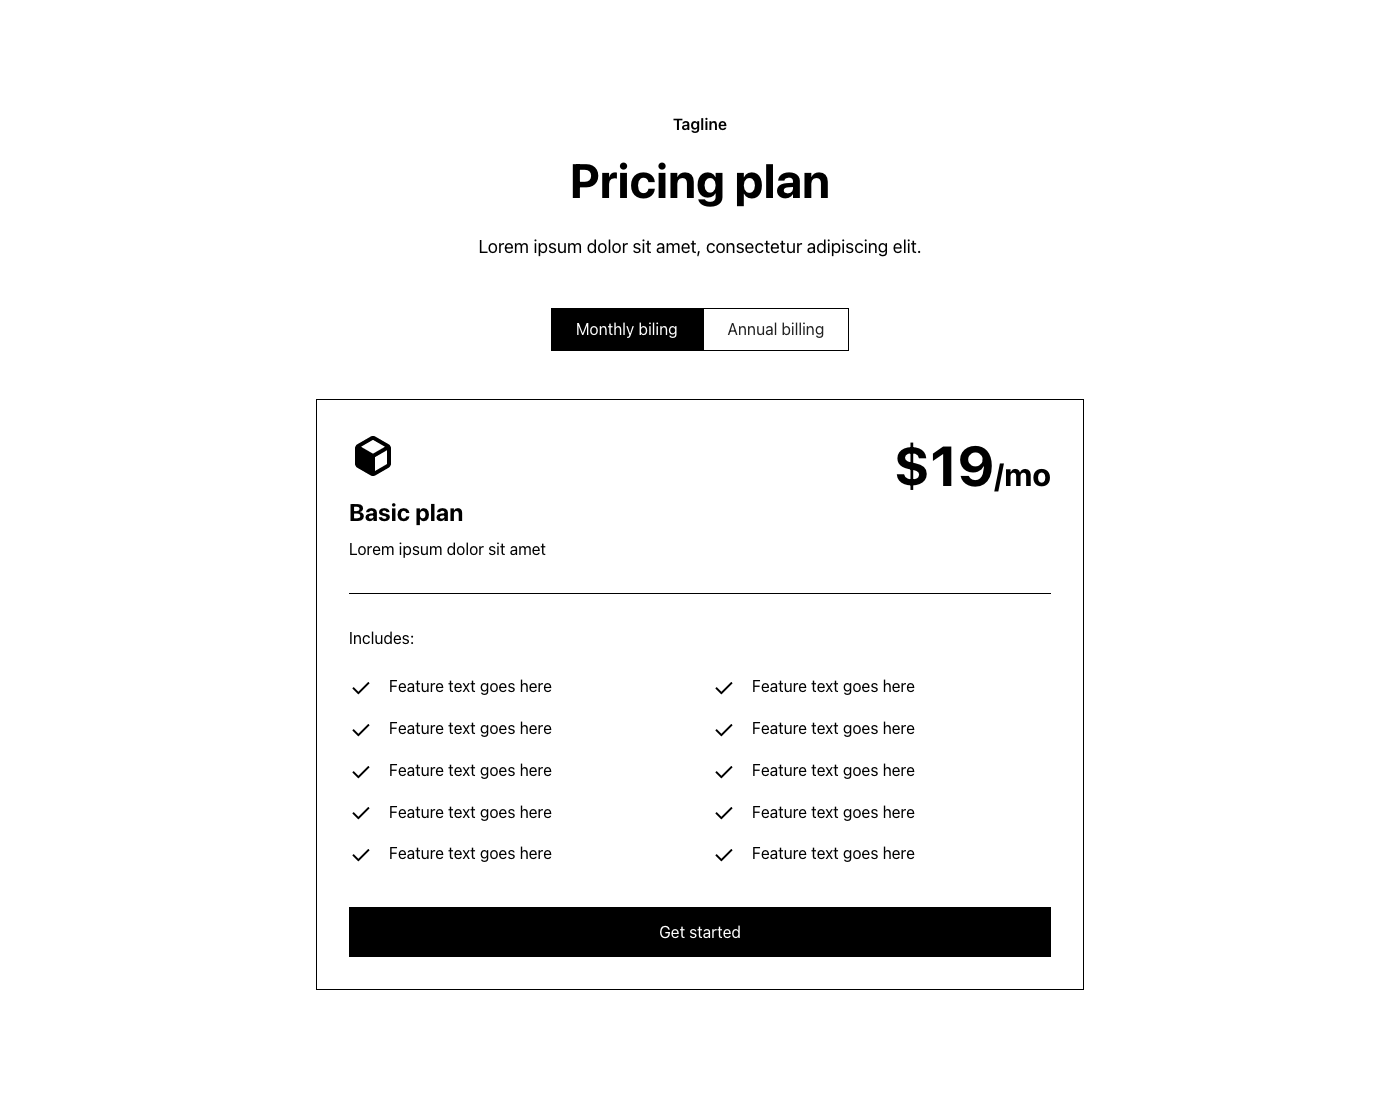Switch to Monthly billing
The height and width of the screenshot is (1101, 1400).
[x=627, y=329]
